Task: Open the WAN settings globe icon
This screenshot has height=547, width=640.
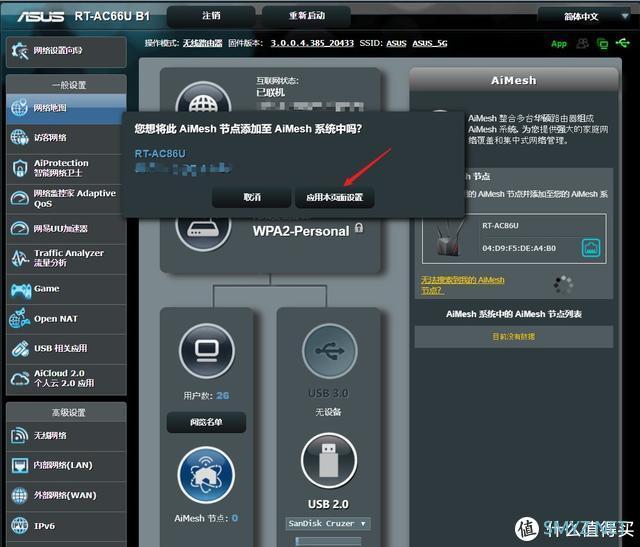Action: (19, 496)
